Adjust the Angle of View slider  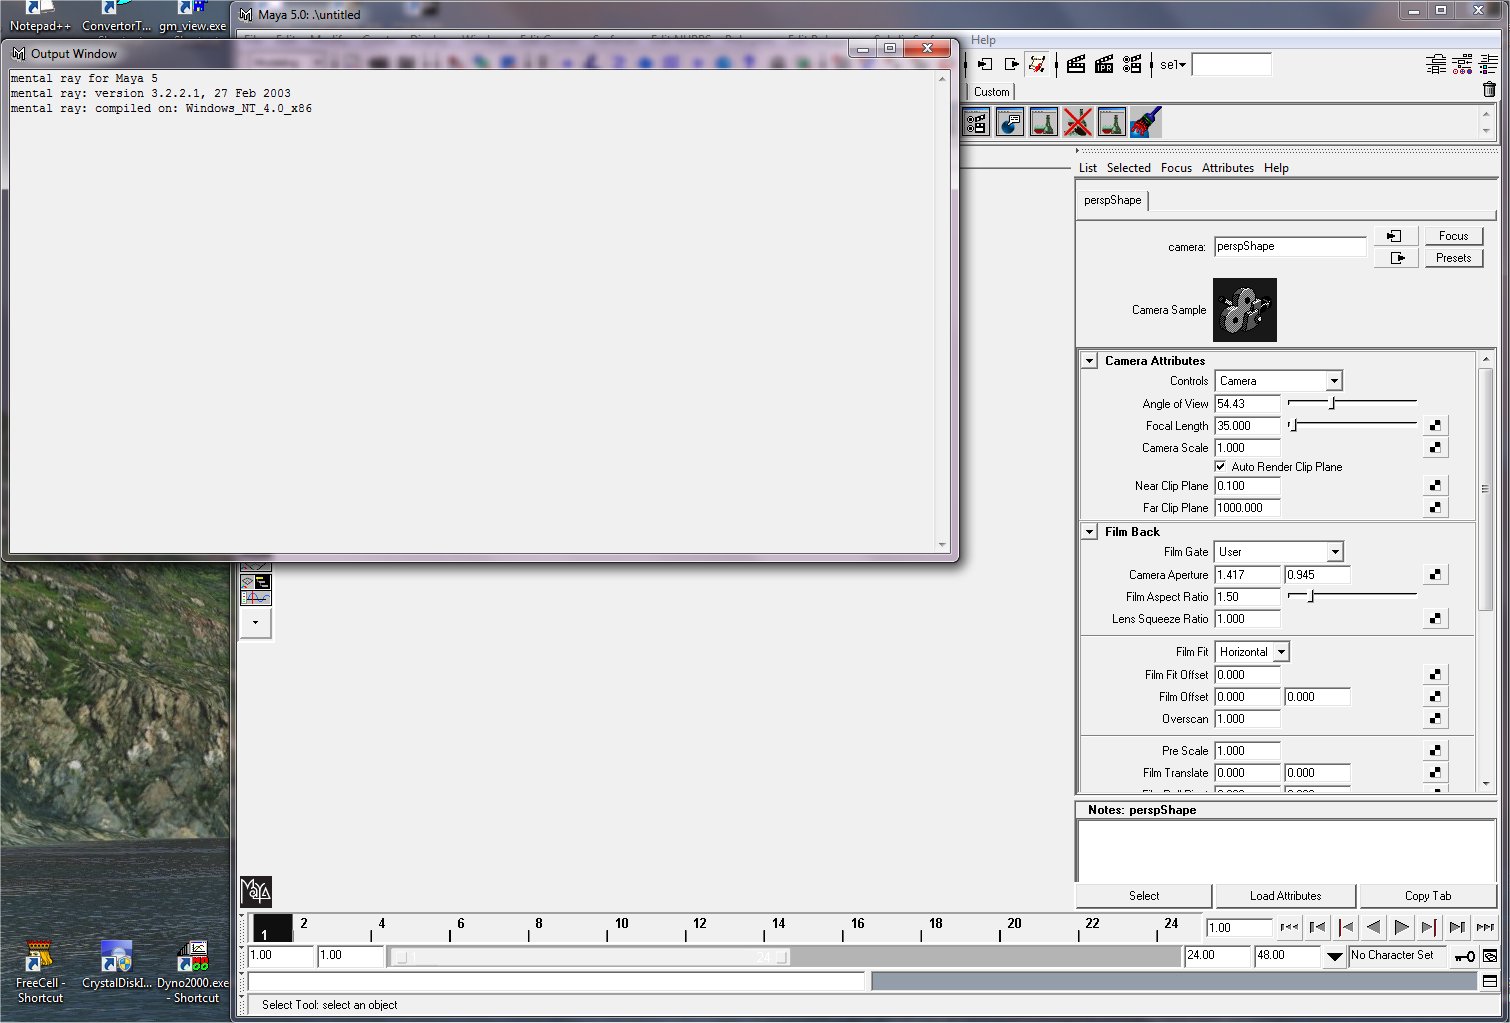pyautogui.click(x=1352, y=403)
